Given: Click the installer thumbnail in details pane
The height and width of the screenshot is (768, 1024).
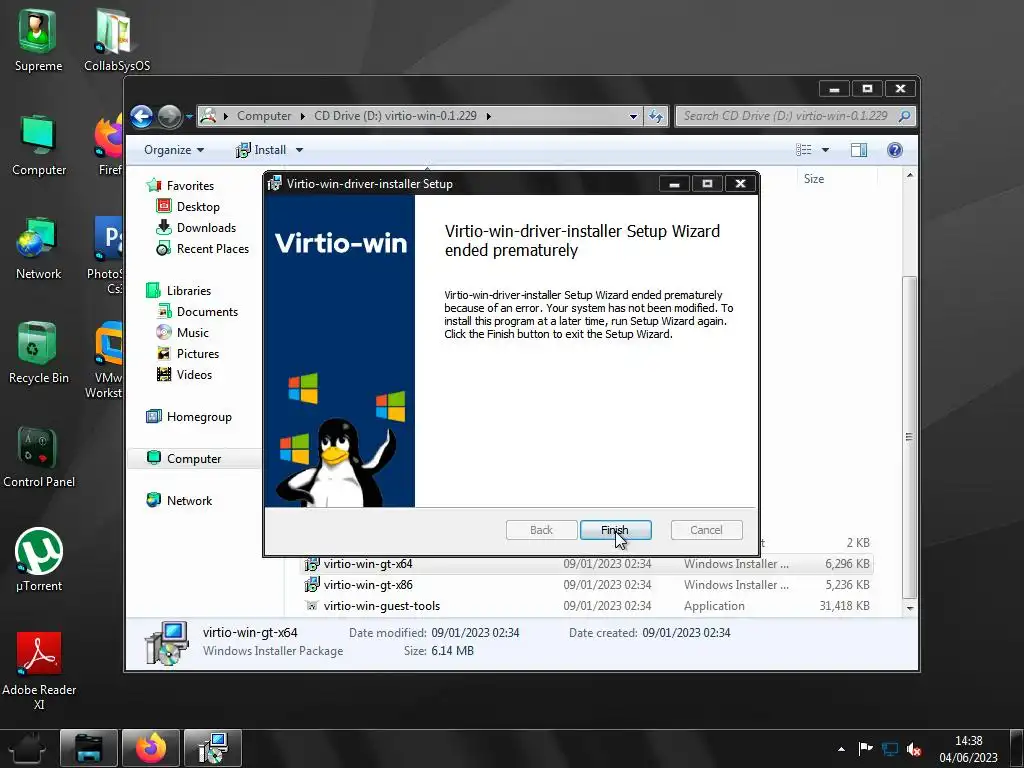Looking at the screenshot, I should [x=166, y=643].
